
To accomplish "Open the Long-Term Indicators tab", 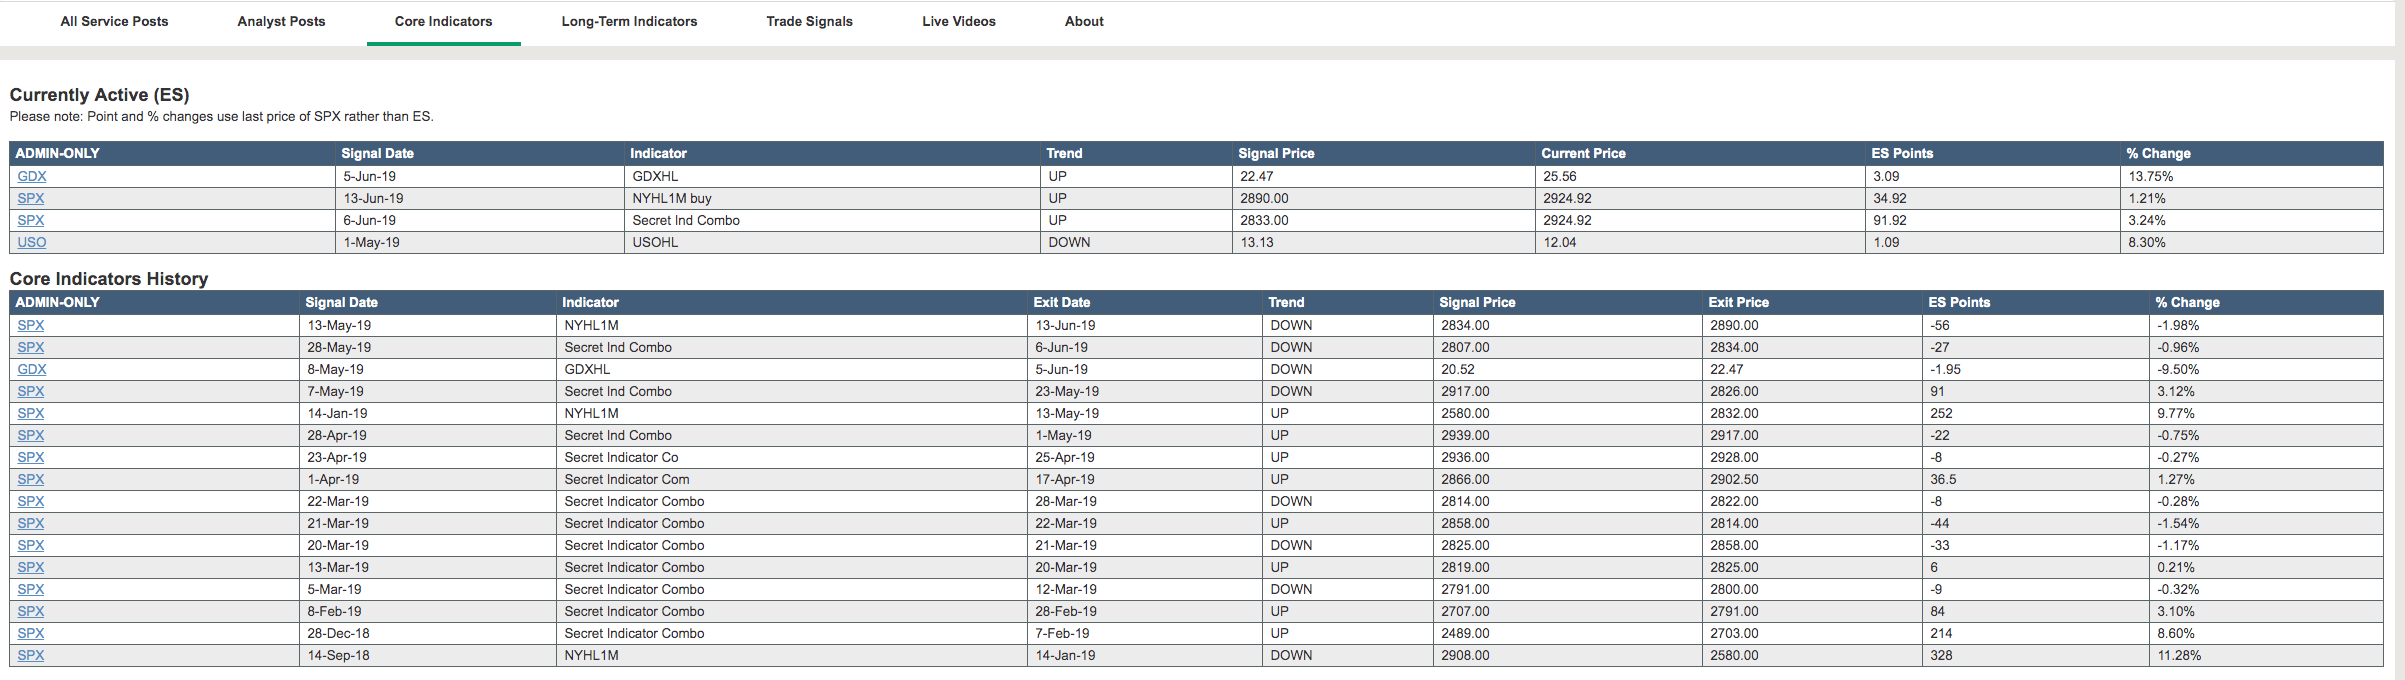I will click(629, 21).
